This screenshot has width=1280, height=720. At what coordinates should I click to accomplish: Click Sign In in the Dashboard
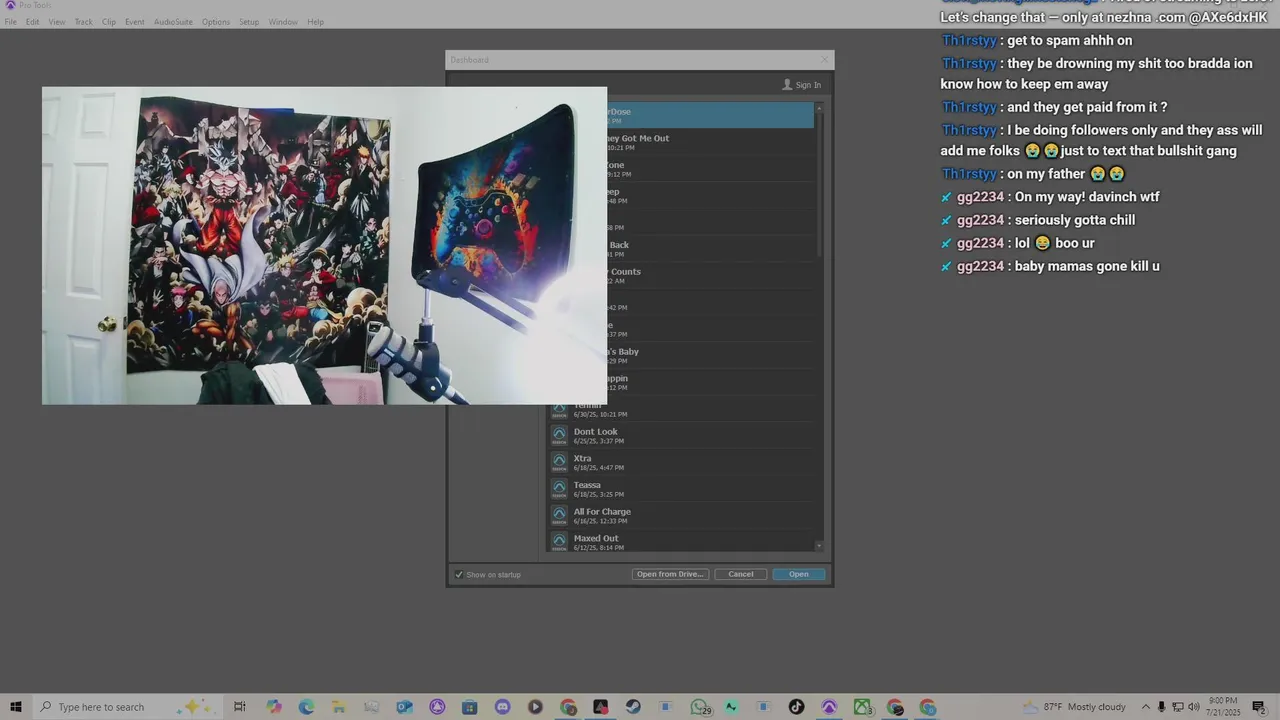pyautogui.click(x=808, y=85)
